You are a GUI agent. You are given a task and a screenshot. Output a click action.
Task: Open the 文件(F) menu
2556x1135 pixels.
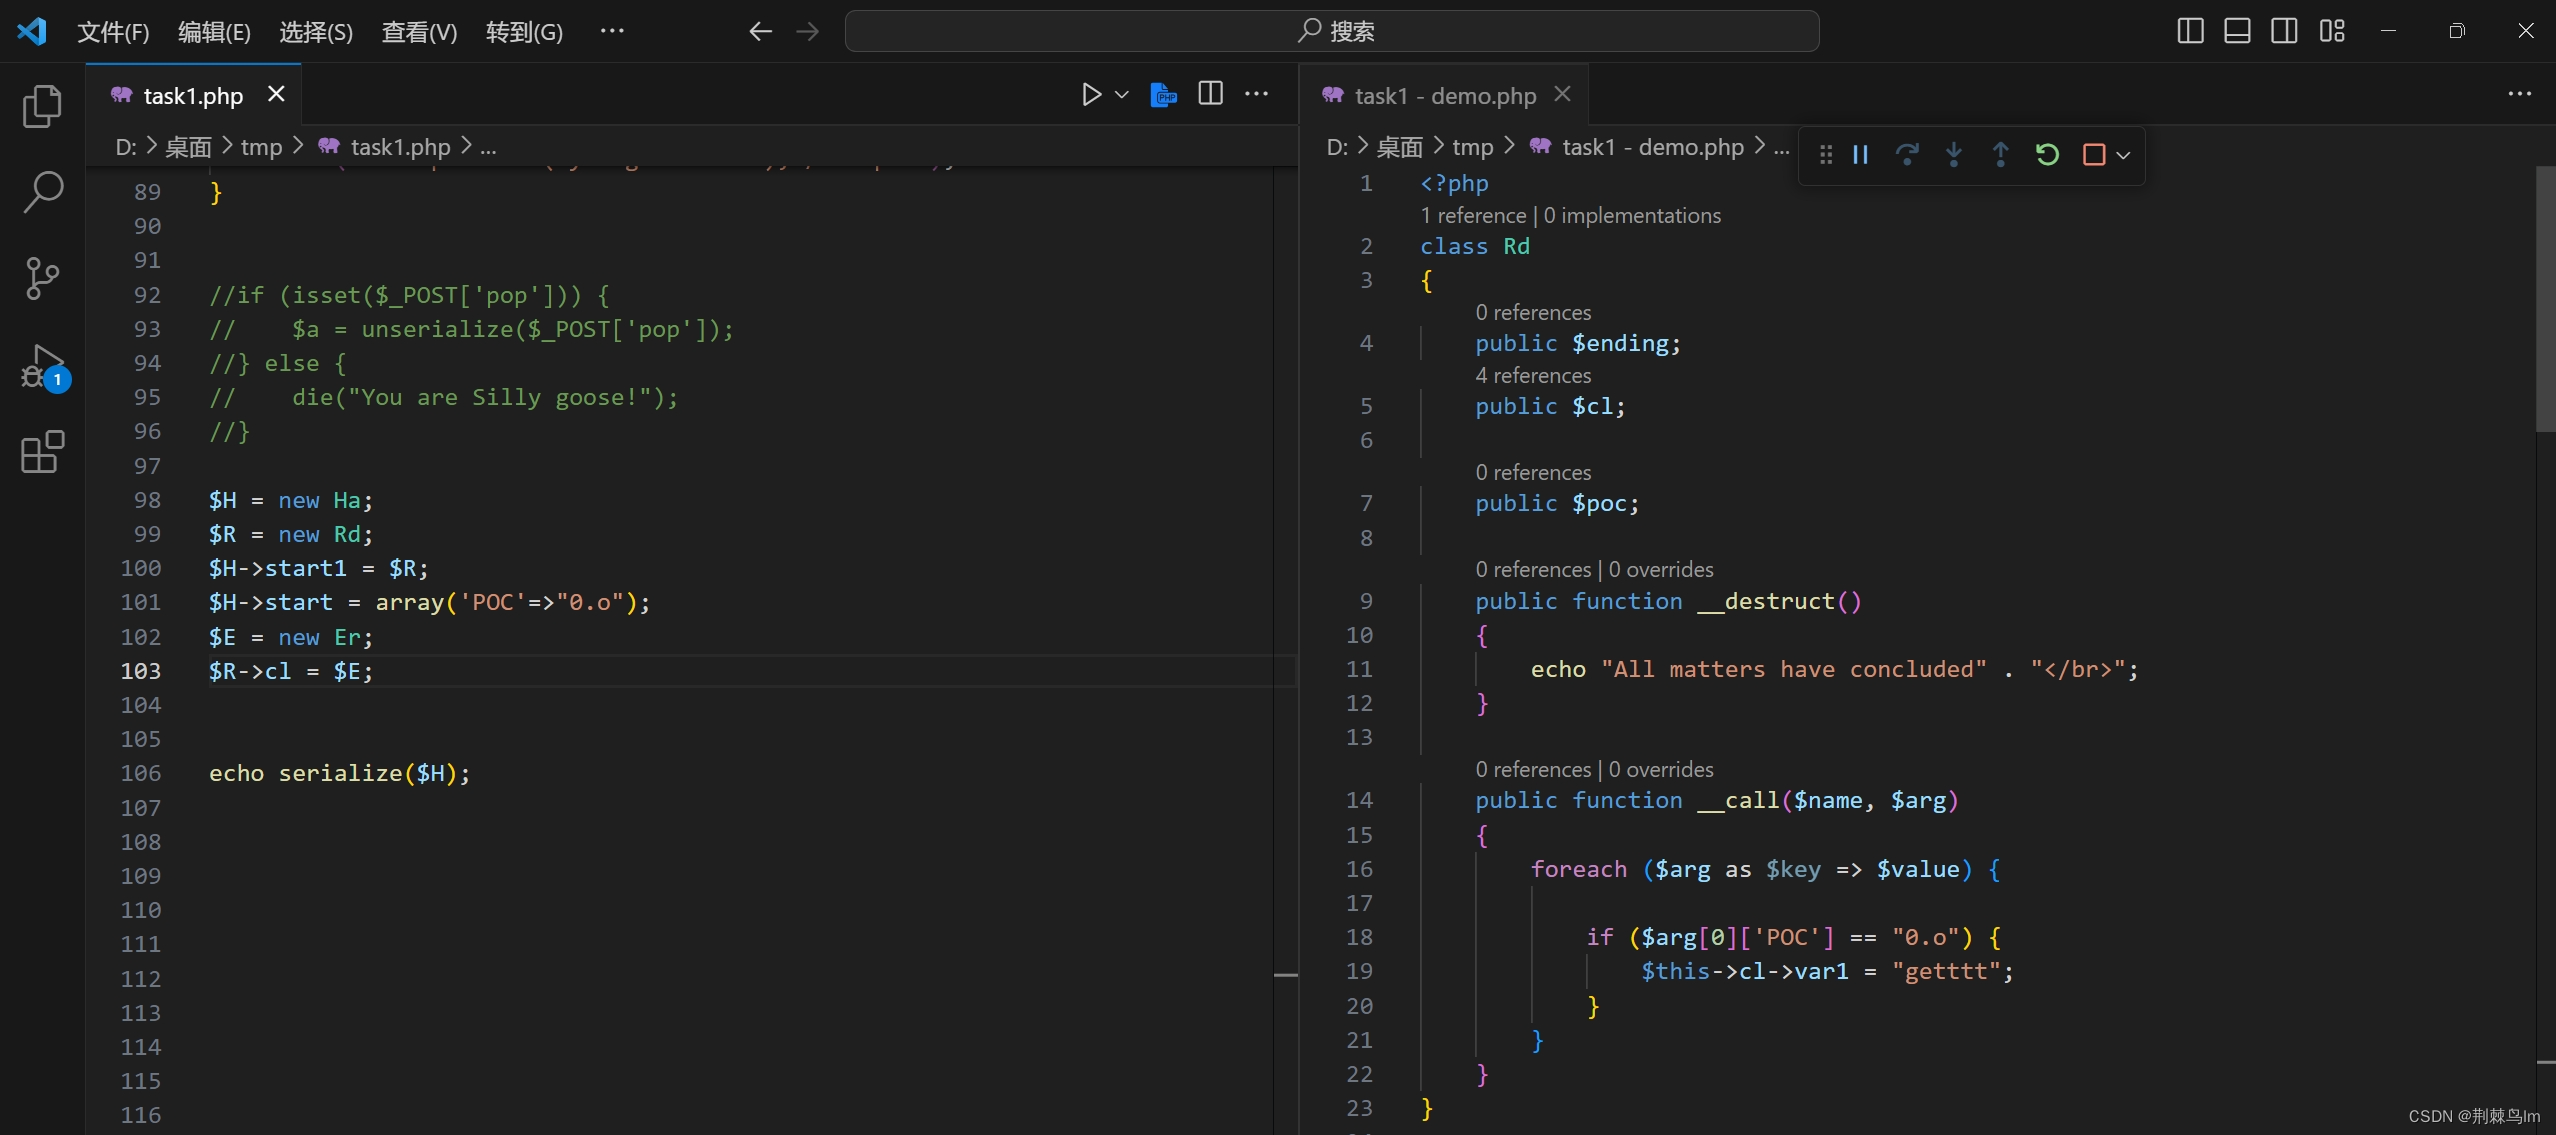coord(113,32)
